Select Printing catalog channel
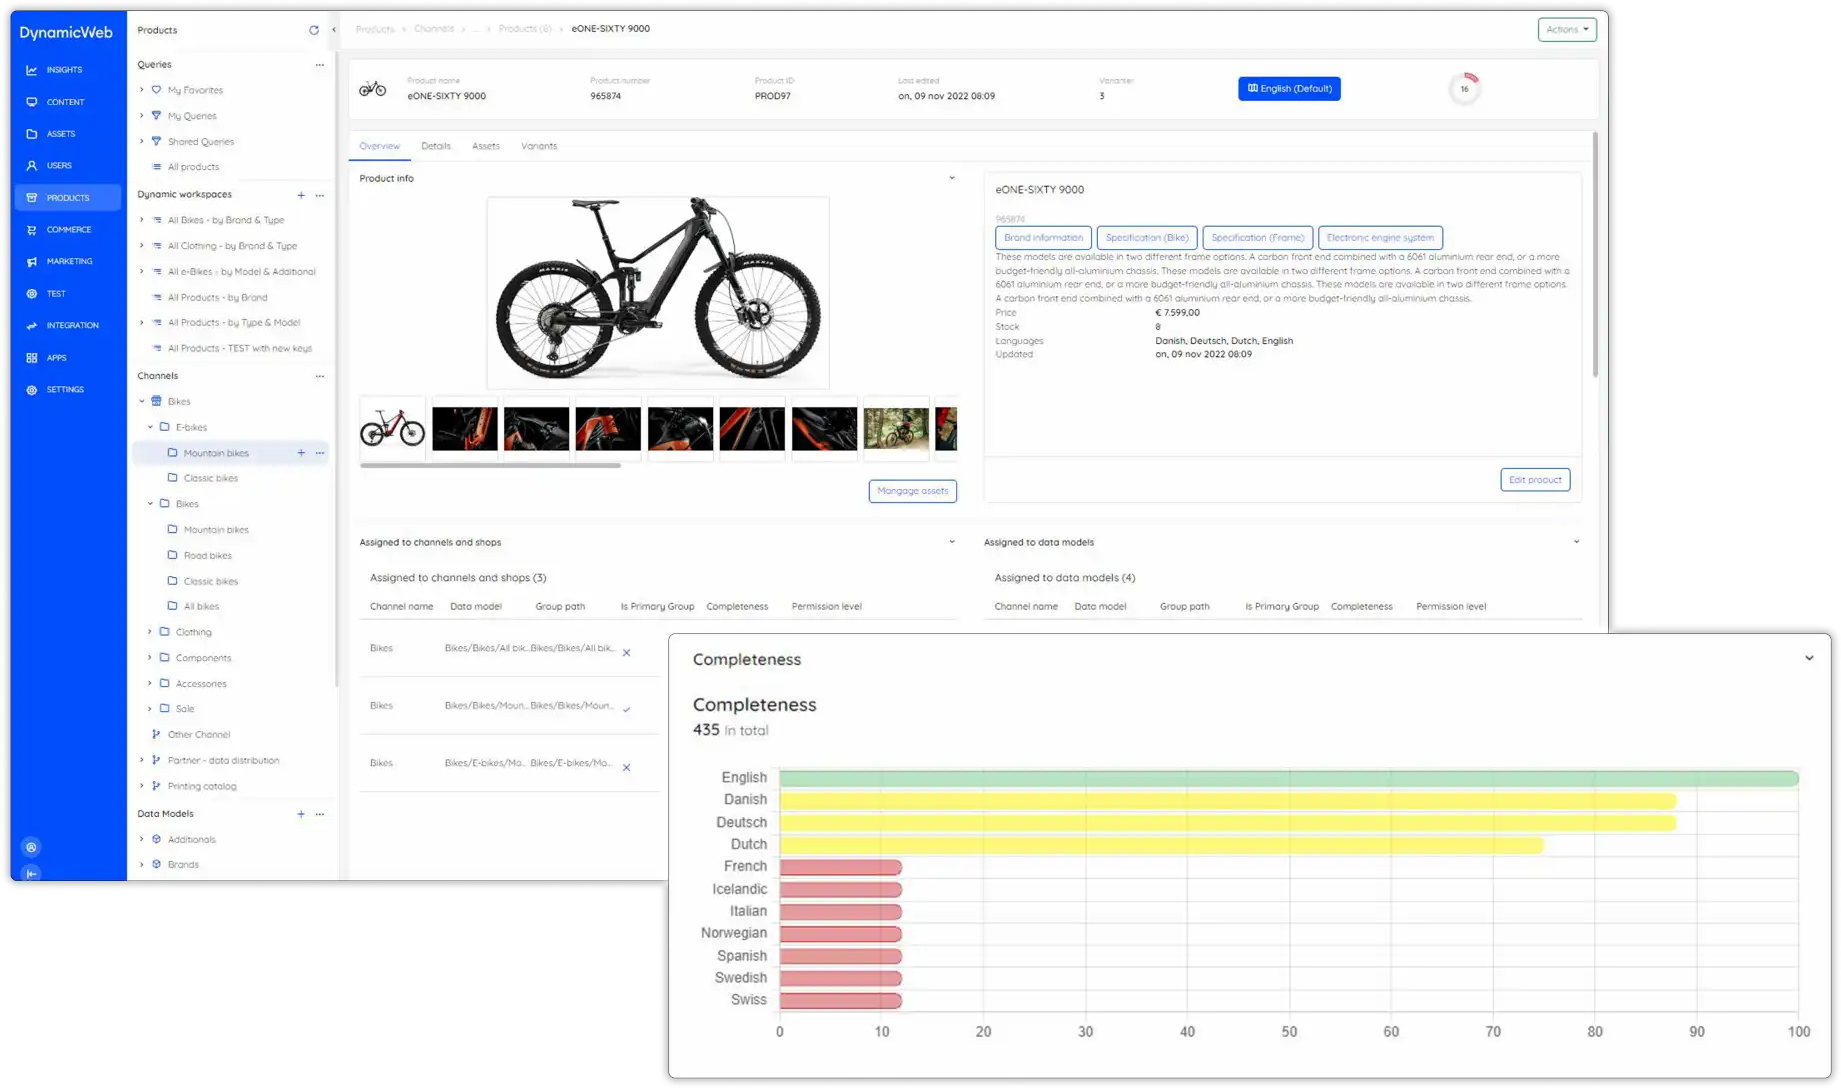The width and height of the screenshot is (1841, 1088). point(202,786)
